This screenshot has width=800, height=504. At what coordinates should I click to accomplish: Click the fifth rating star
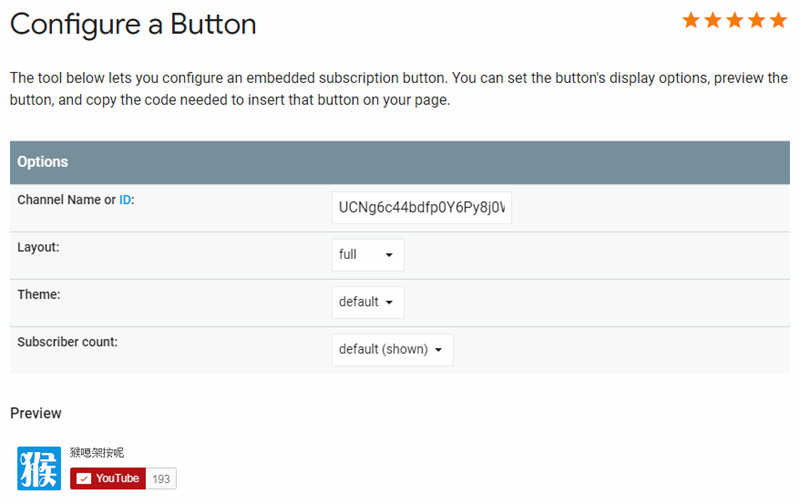coord(778,20)
